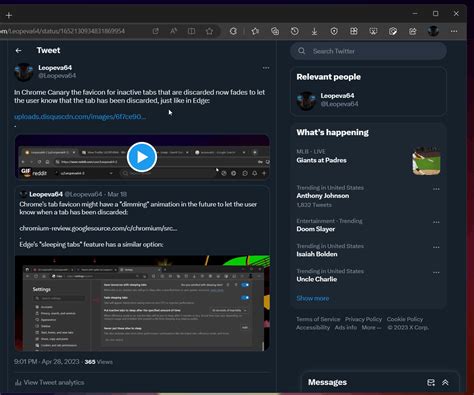Open Accessibility footer link

(x=313, y=327)
